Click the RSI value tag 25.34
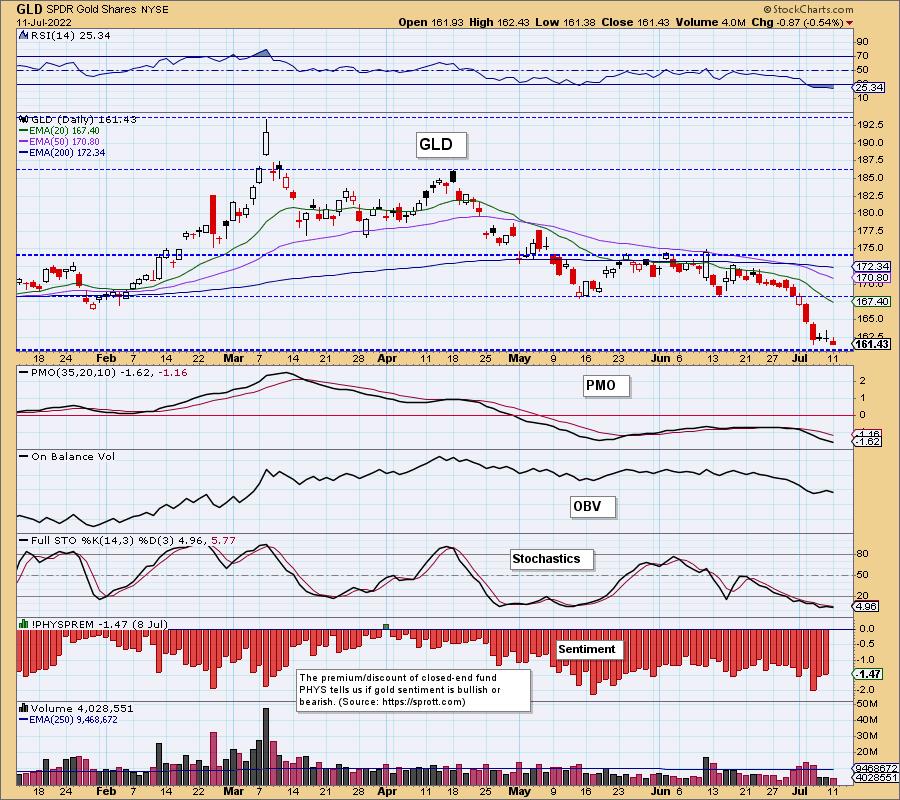 869,88
